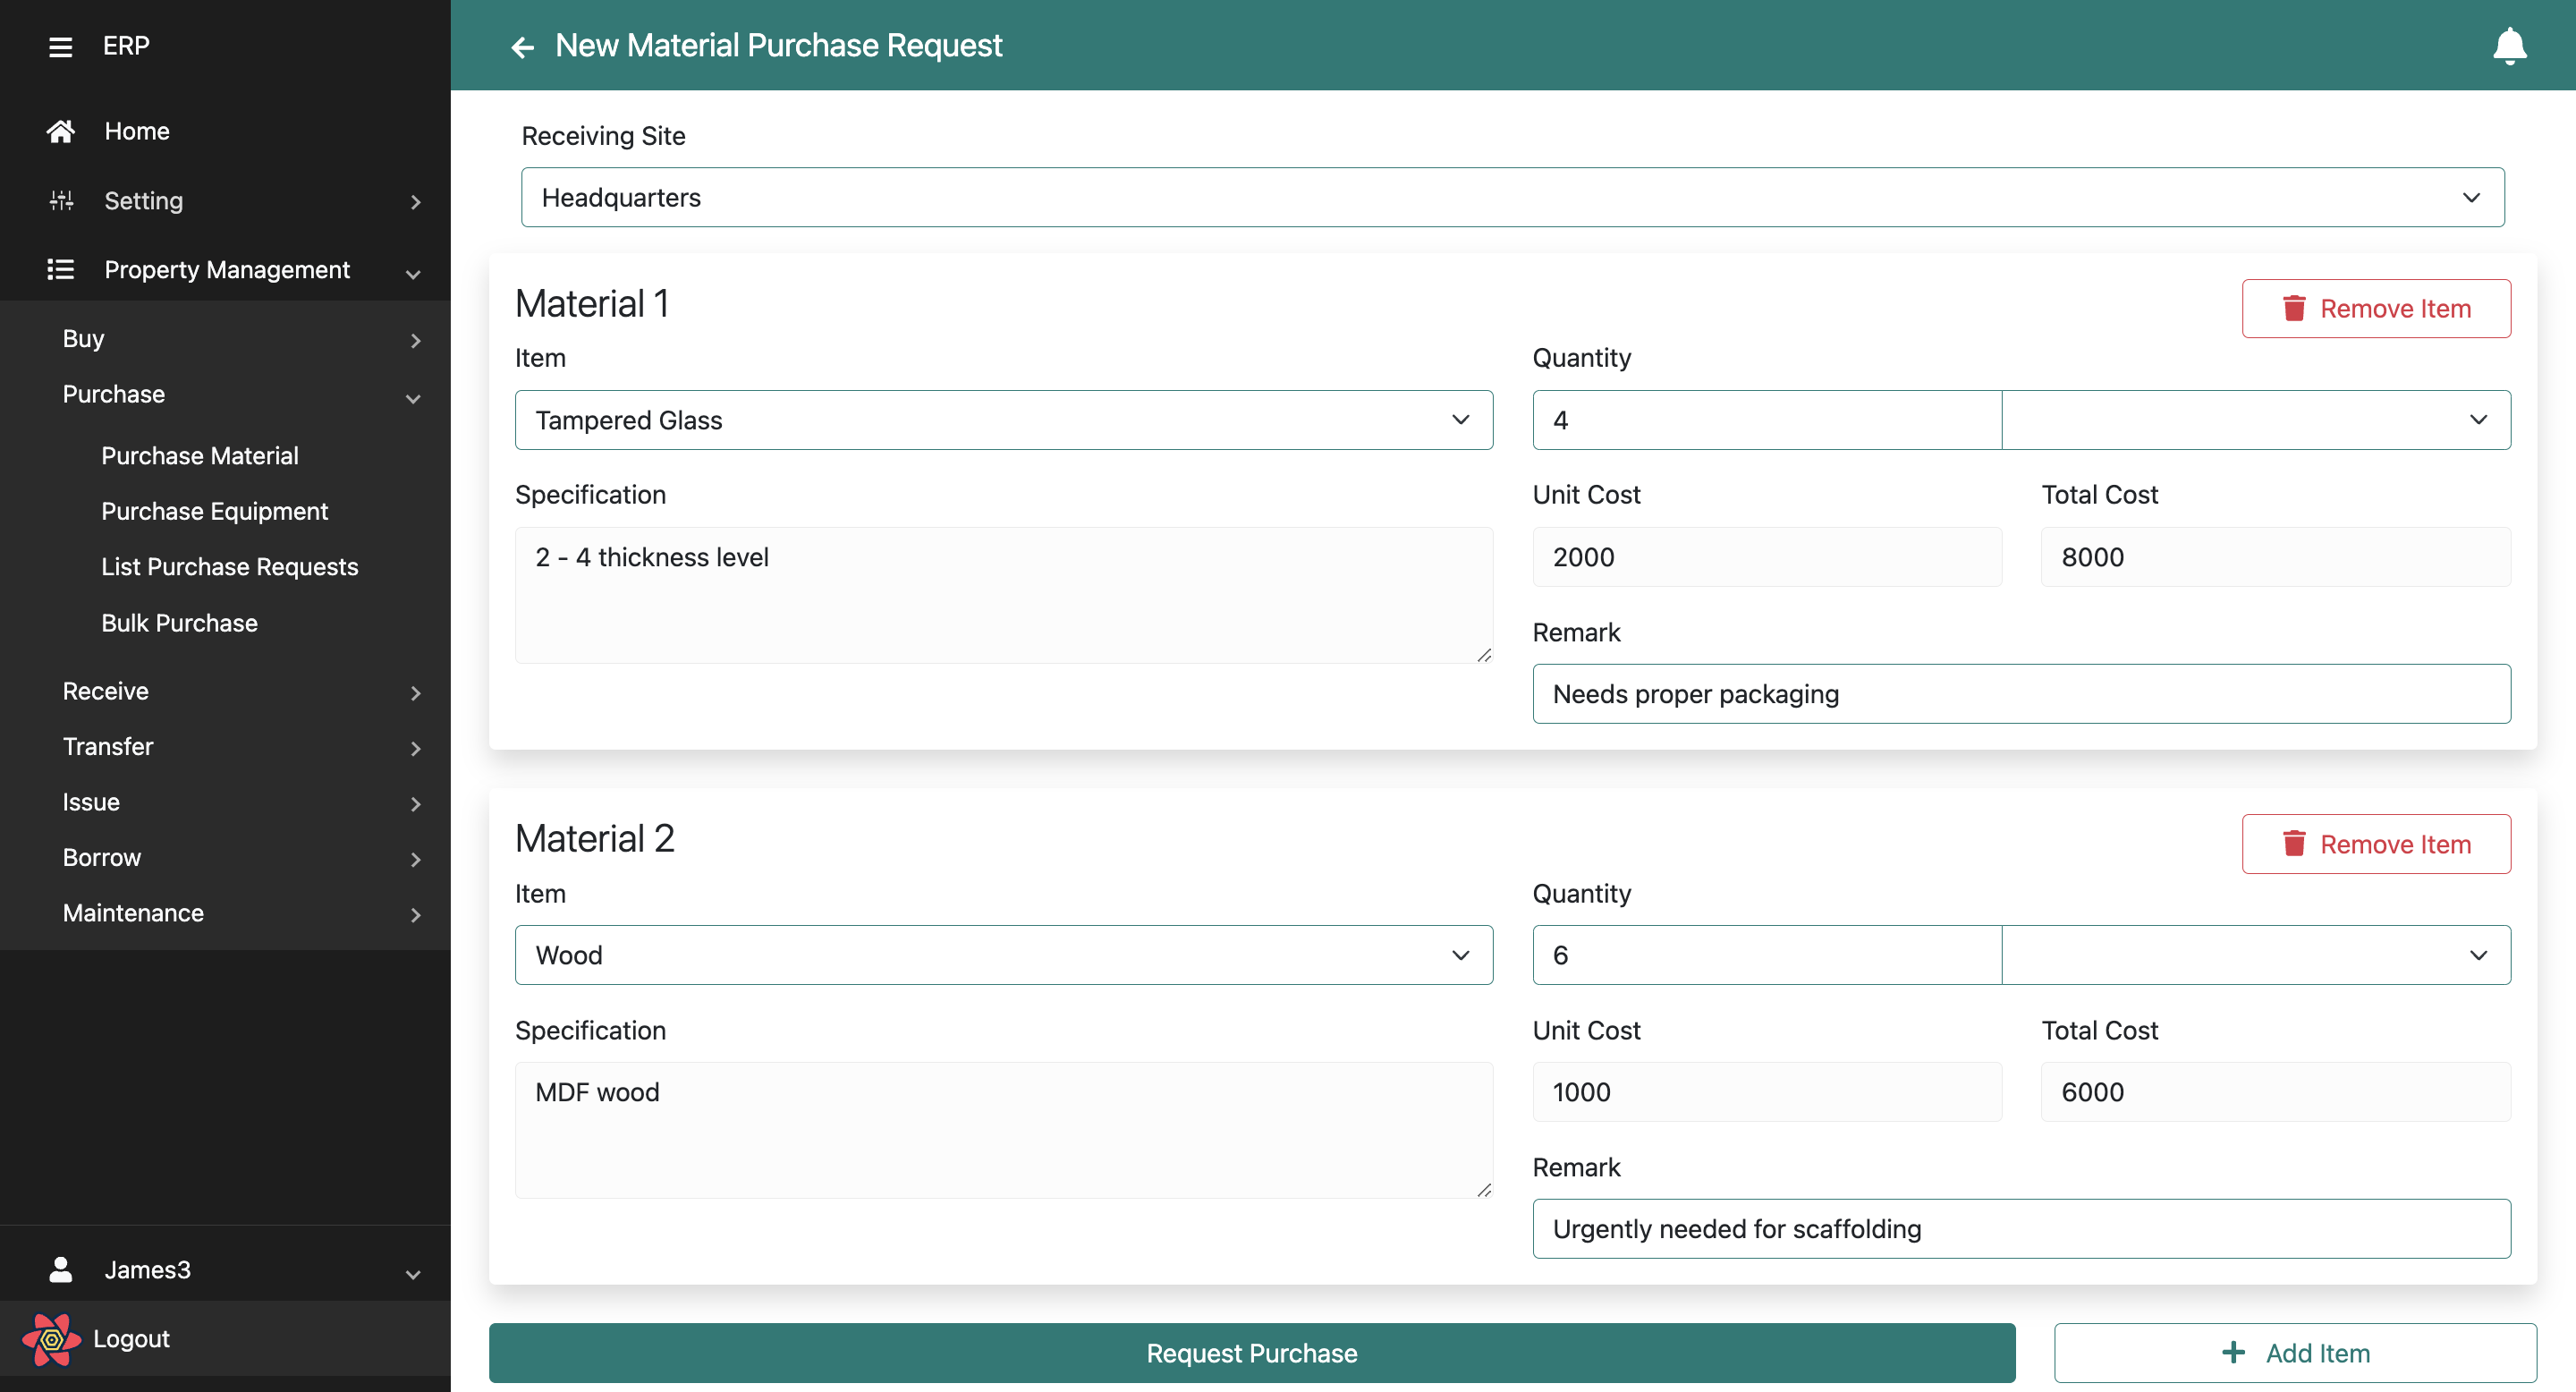Click Add Item button
The image size is (2576, 1392).
click(x=2294, y=1353)
